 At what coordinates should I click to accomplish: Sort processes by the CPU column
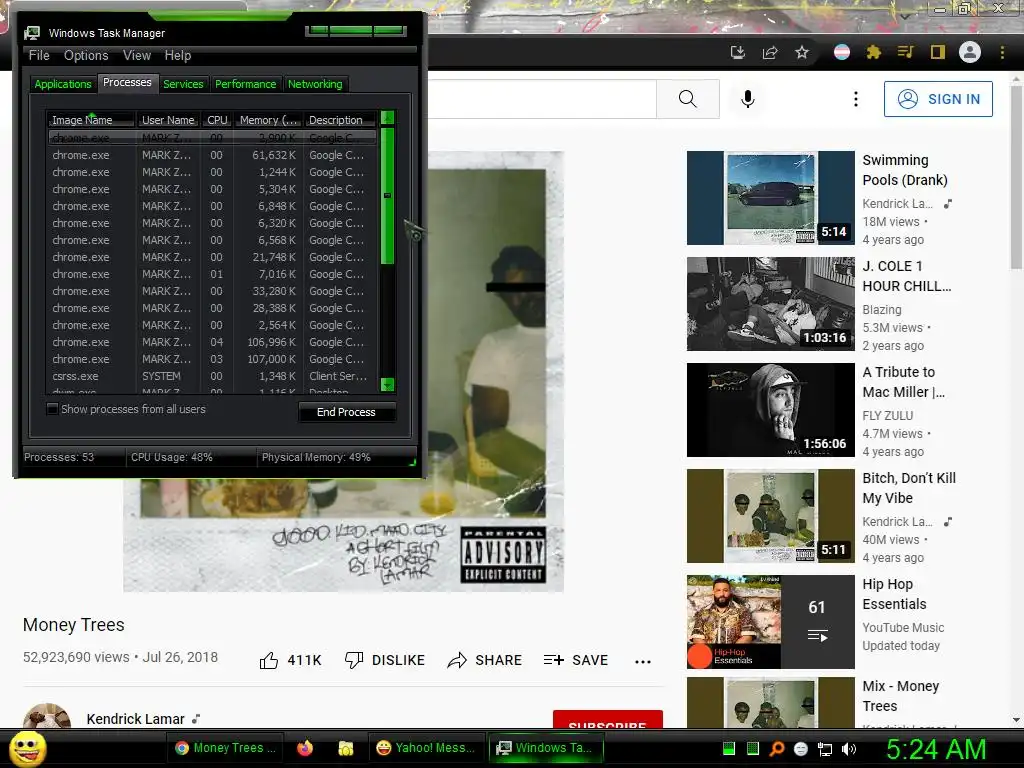(x=217, y=120)
